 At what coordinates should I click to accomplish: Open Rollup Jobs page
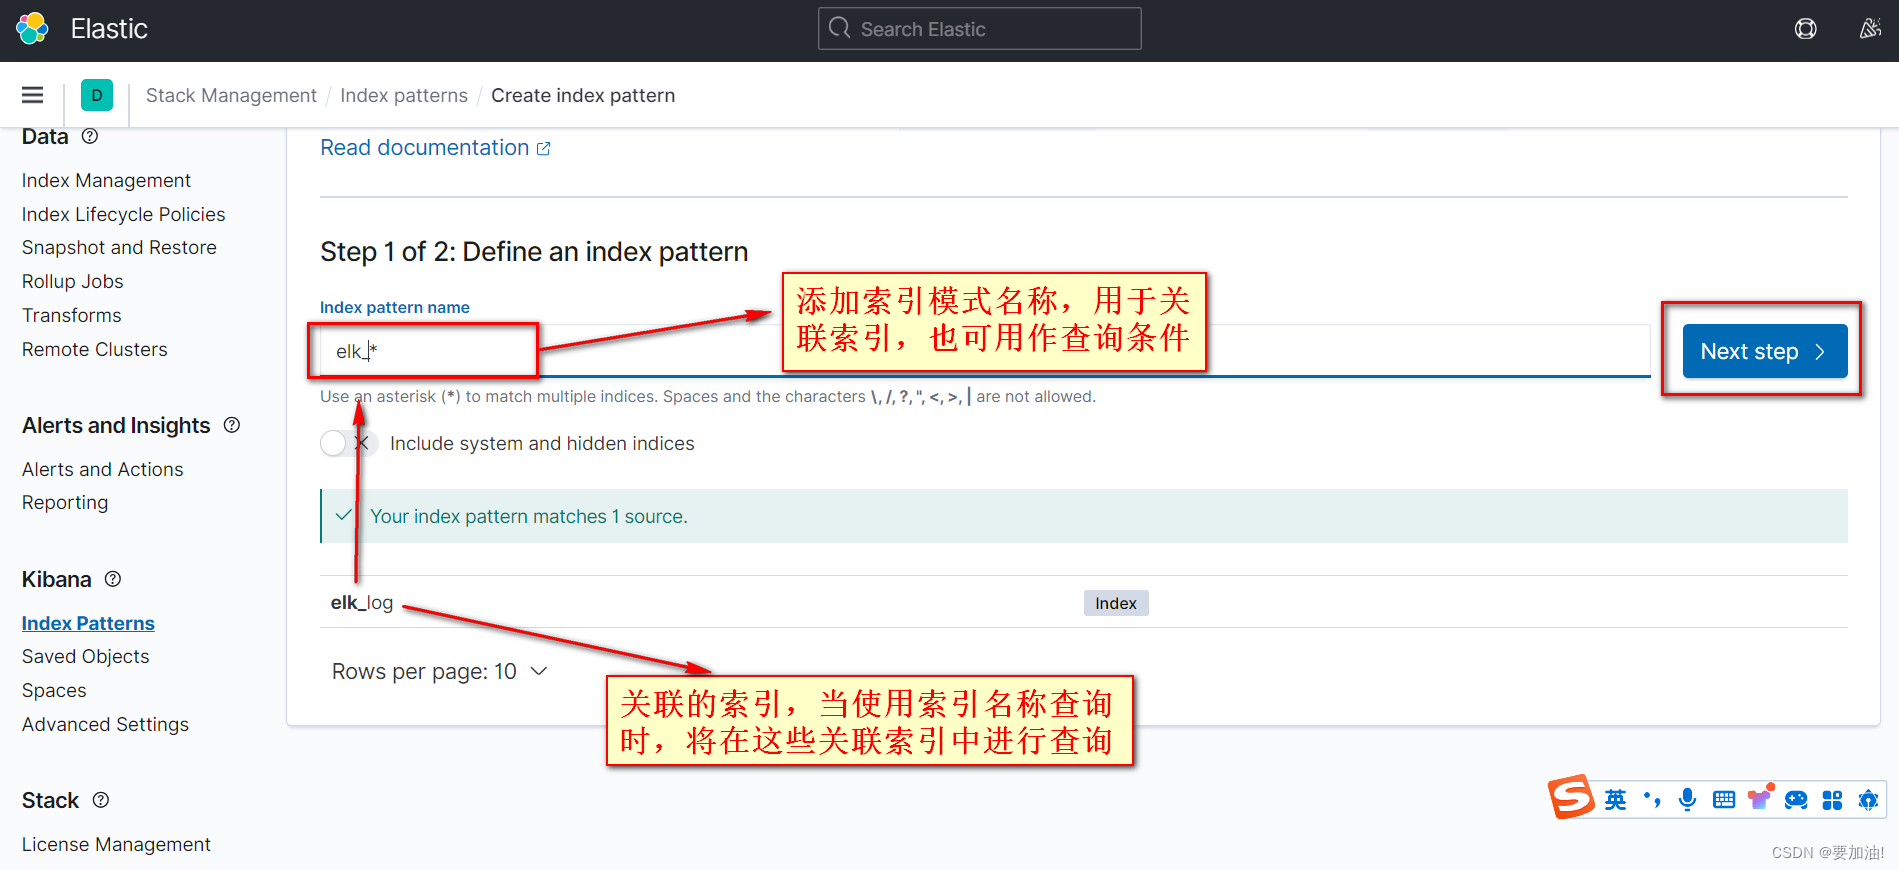(x=72, y=281)
